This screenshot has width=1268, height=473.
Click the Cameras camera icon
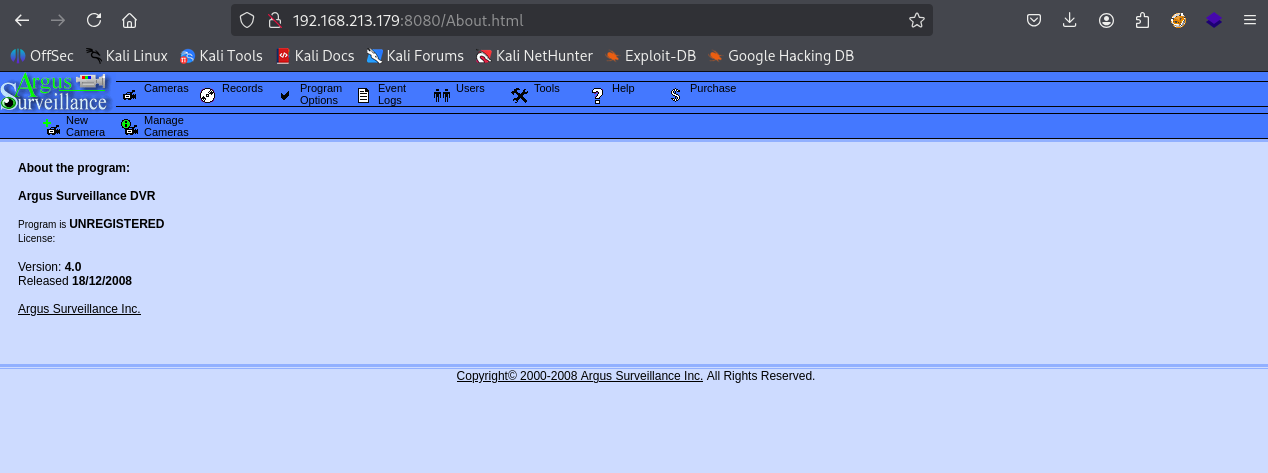pos(130,95)
